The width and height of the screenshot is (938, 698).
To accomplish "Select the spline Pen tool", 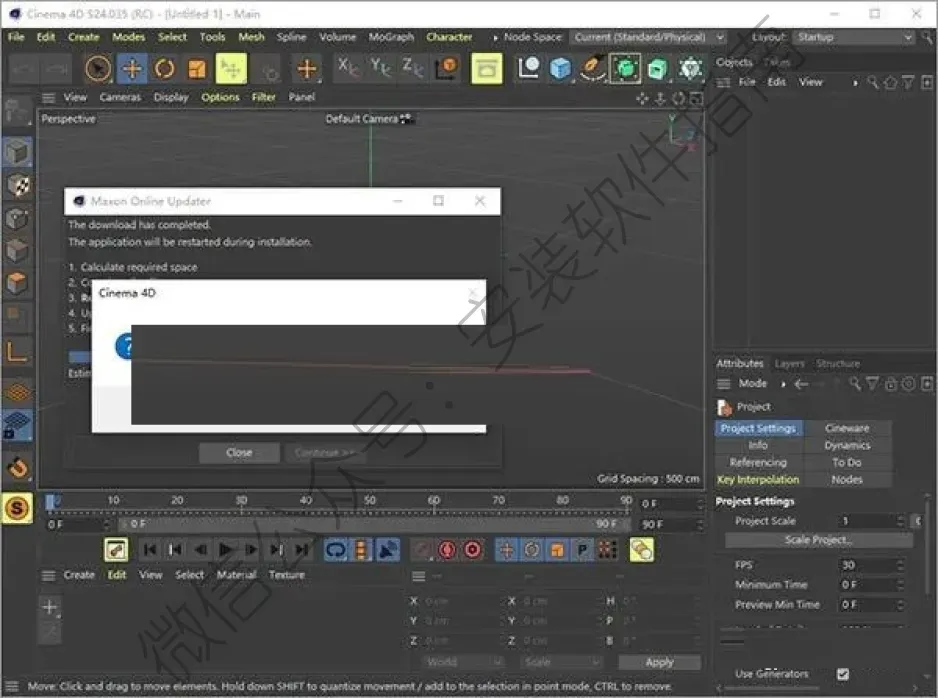I will (592, 68).
